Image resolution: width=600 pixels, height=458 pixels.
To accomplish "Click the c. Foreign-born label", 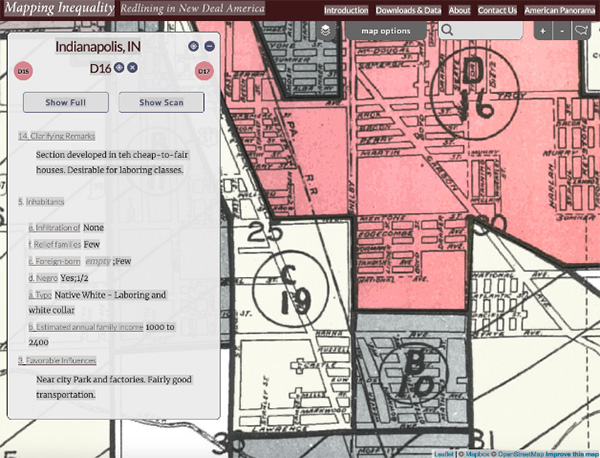I will [54, 261].
